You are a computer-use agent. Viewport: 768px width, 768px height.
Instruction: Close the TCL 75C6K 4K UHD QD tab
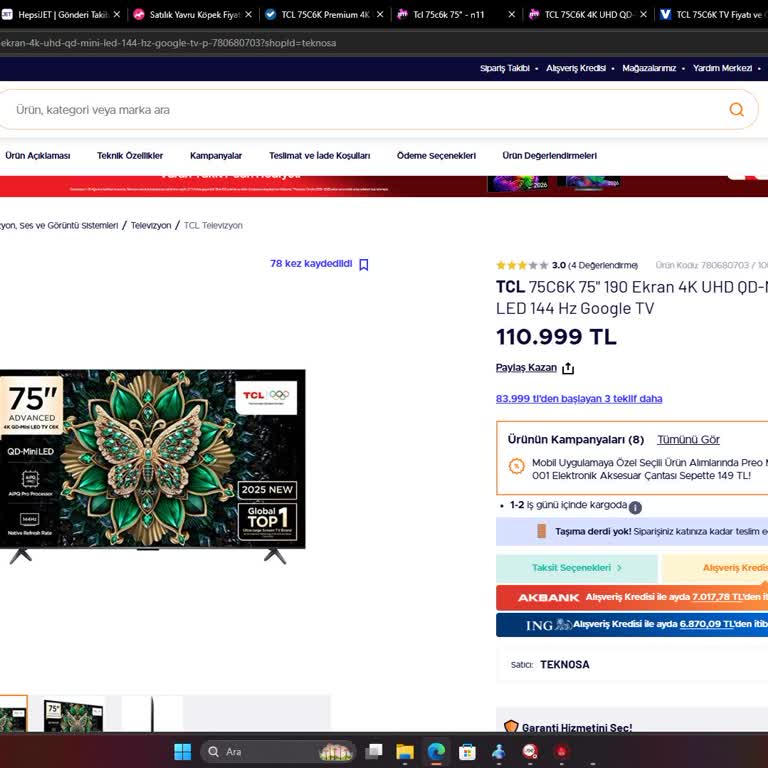click(x=643, y=15)
